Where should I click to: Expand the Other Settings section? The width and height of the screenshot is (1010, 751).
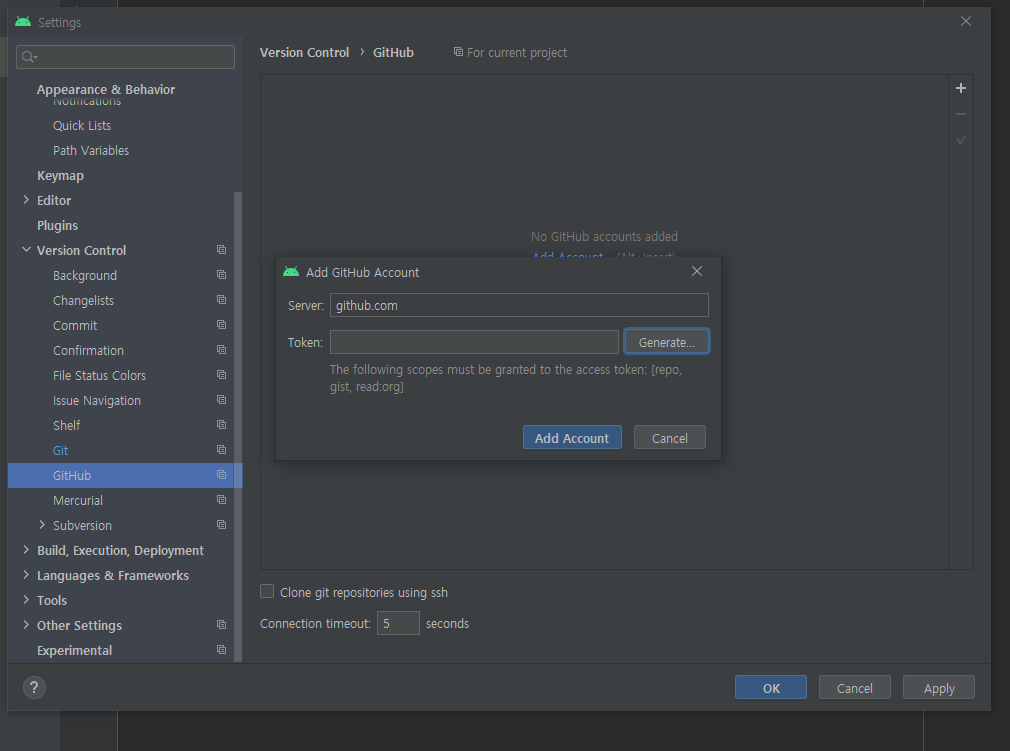(26, 625)
